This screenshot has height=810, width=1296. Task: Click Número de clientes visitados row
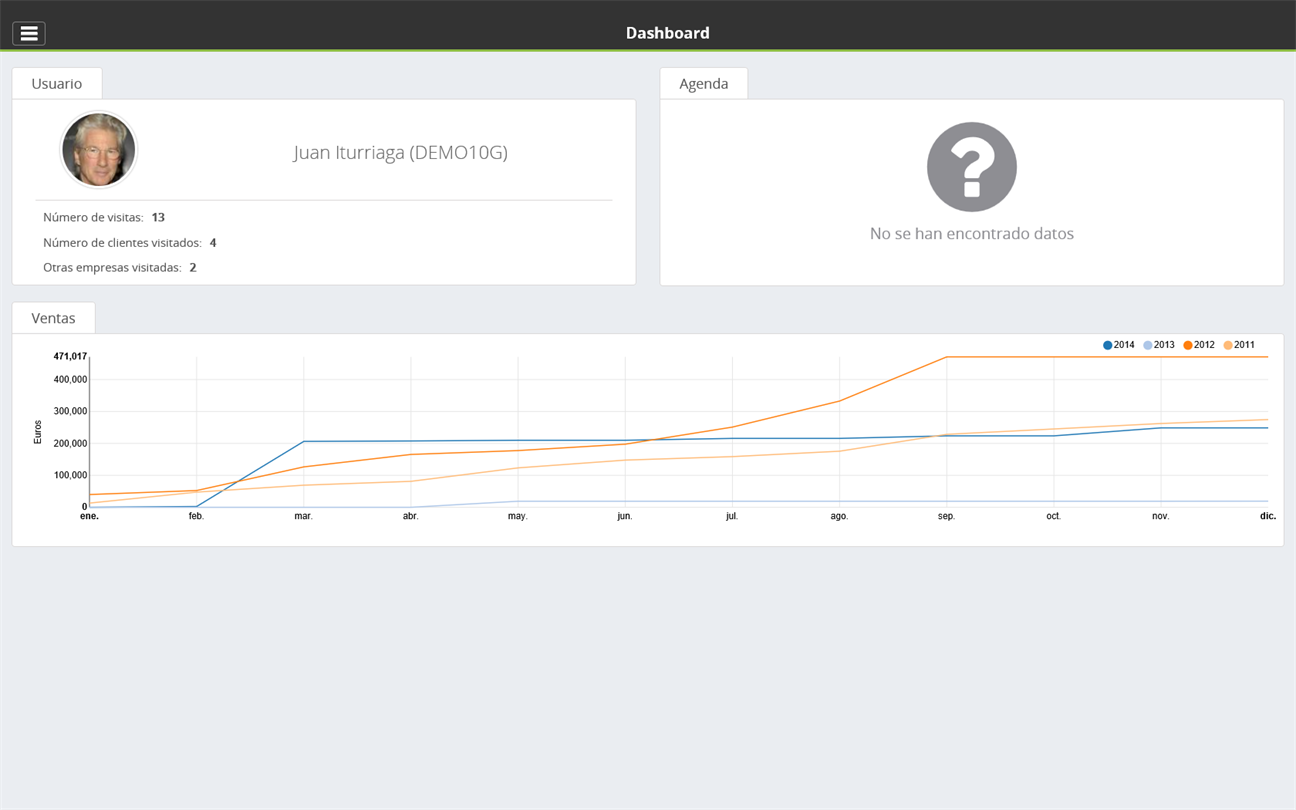click(x=130, y=243)
